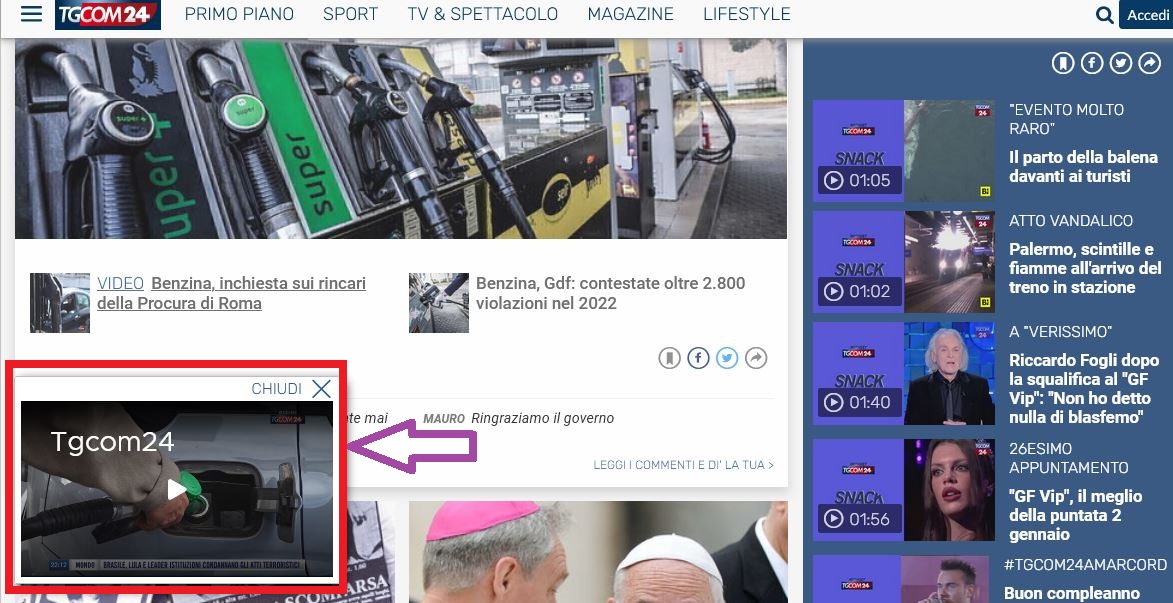Open the PRIMO PIANO section

click(239, 14)
